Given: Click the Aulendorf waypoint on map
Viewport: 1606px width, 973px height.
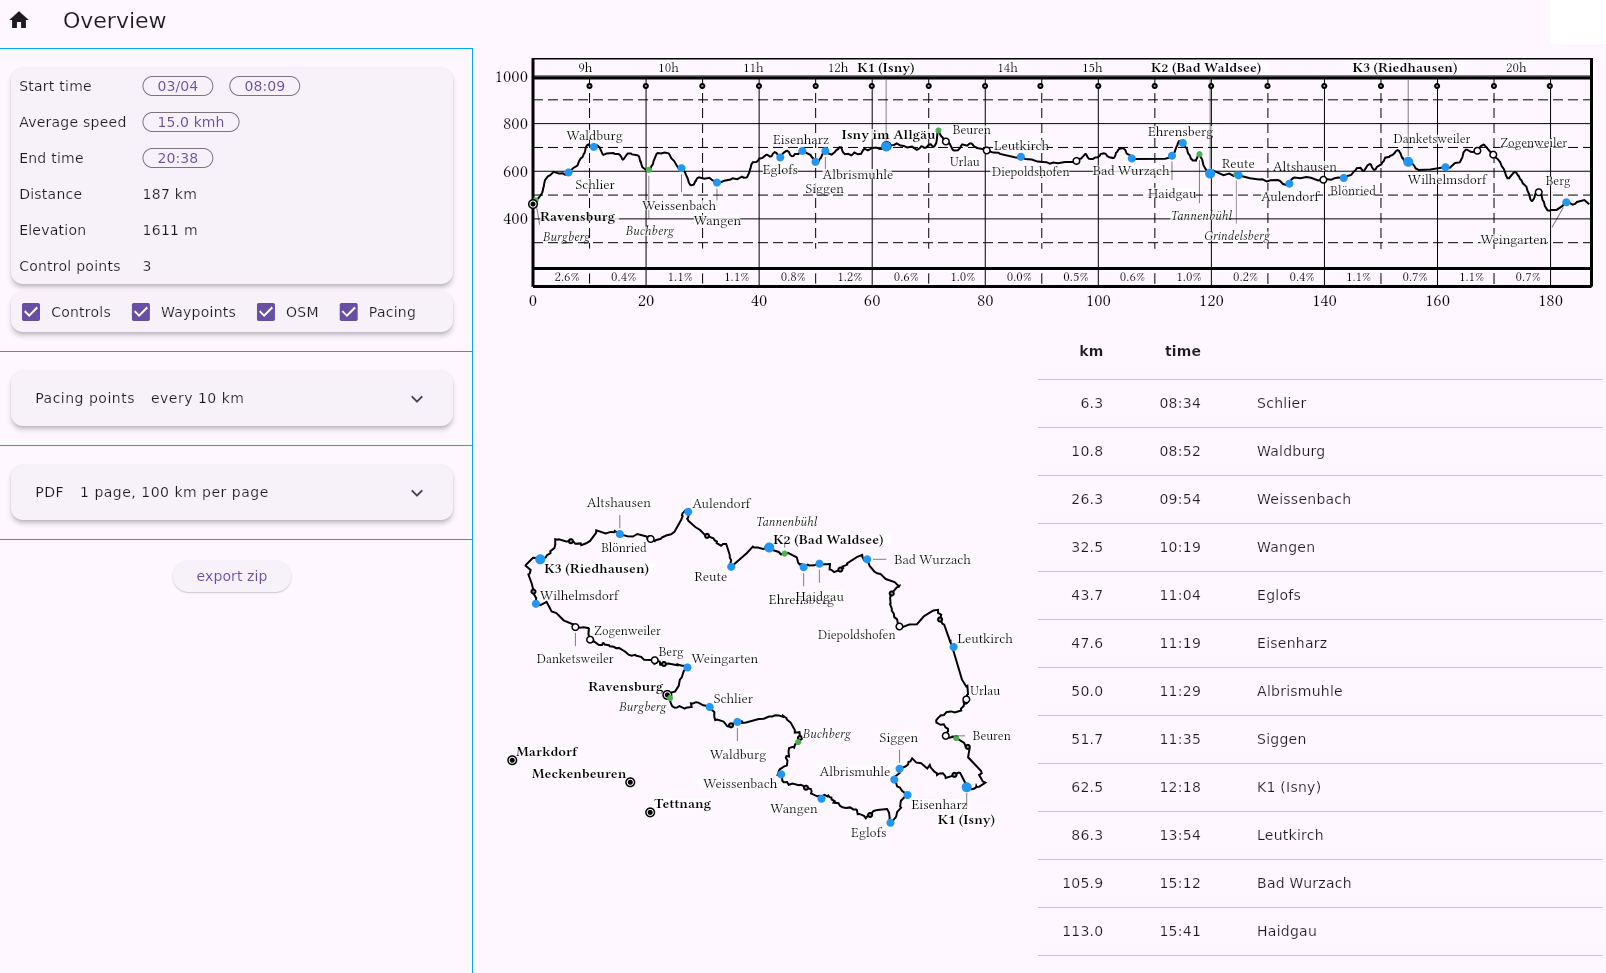Looking at the screenshot, I should (x=687, y=512).
